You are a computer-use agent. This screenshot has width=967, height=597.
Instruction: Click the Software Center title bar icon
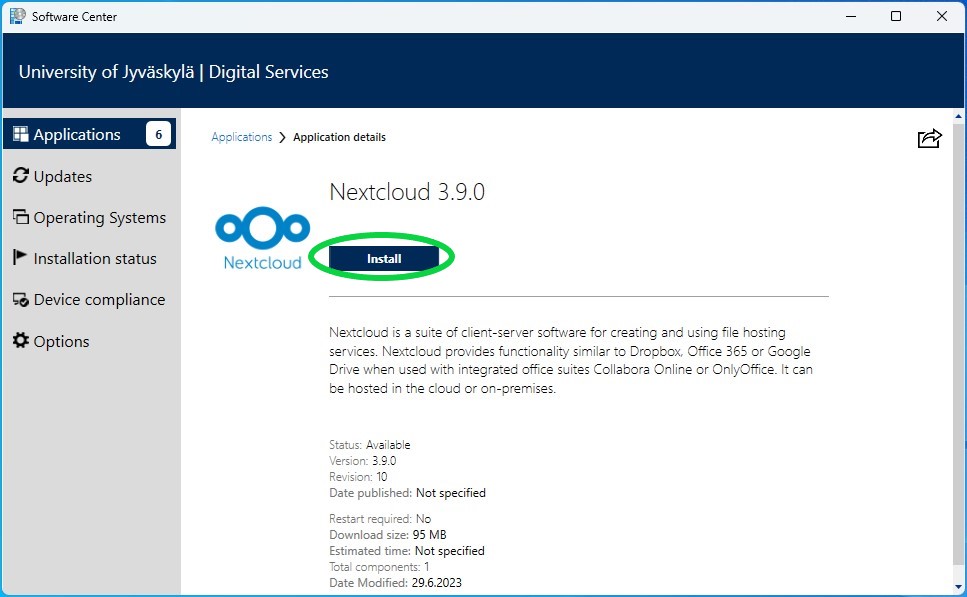[x=17, y=16]
